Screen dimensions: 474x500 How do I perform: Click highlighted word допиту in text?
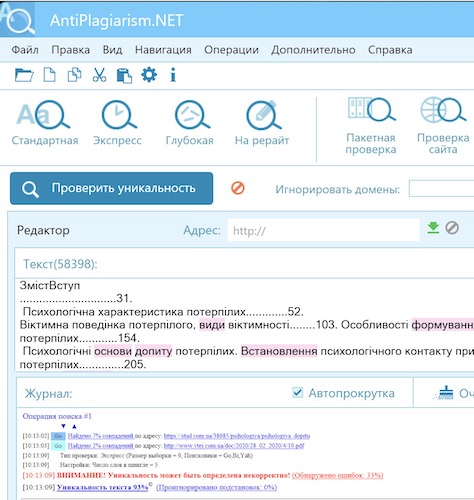click(x=154, y=351)
